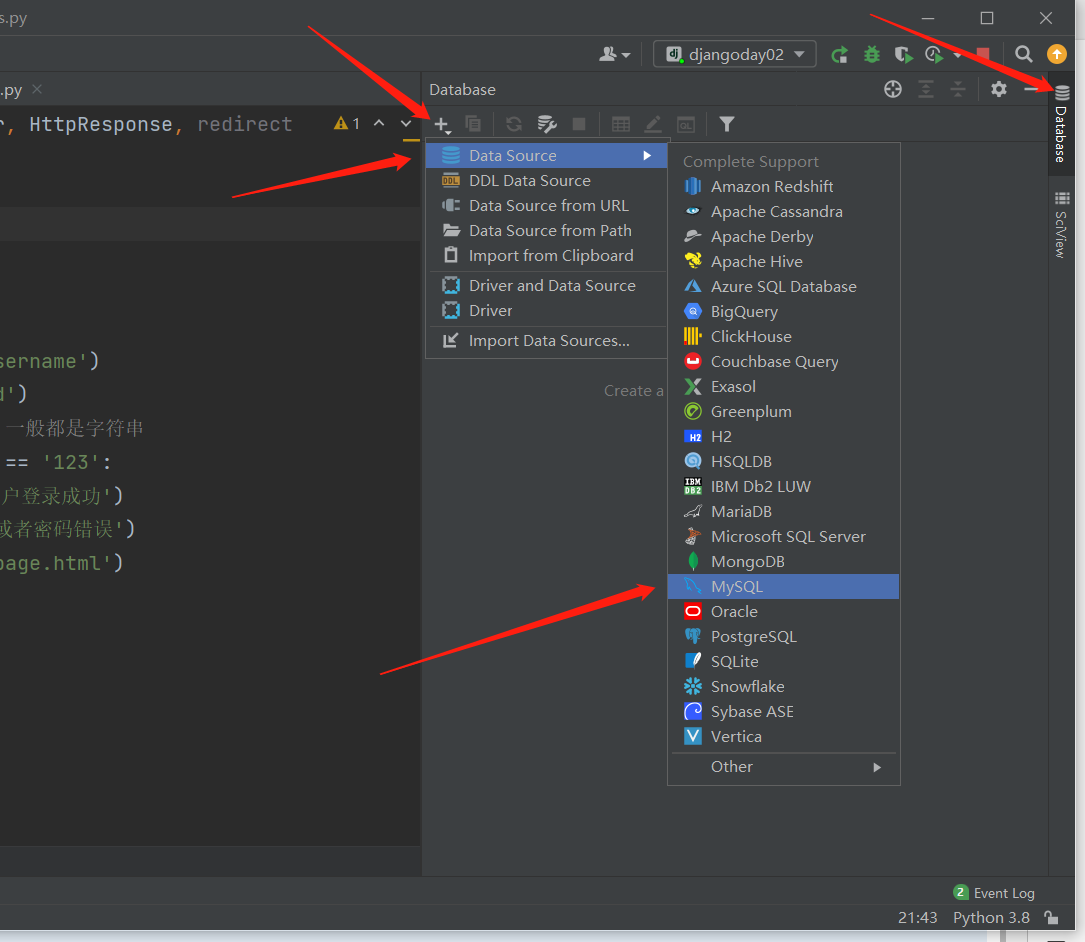Select Exasol data source

(x=783, y=386)
